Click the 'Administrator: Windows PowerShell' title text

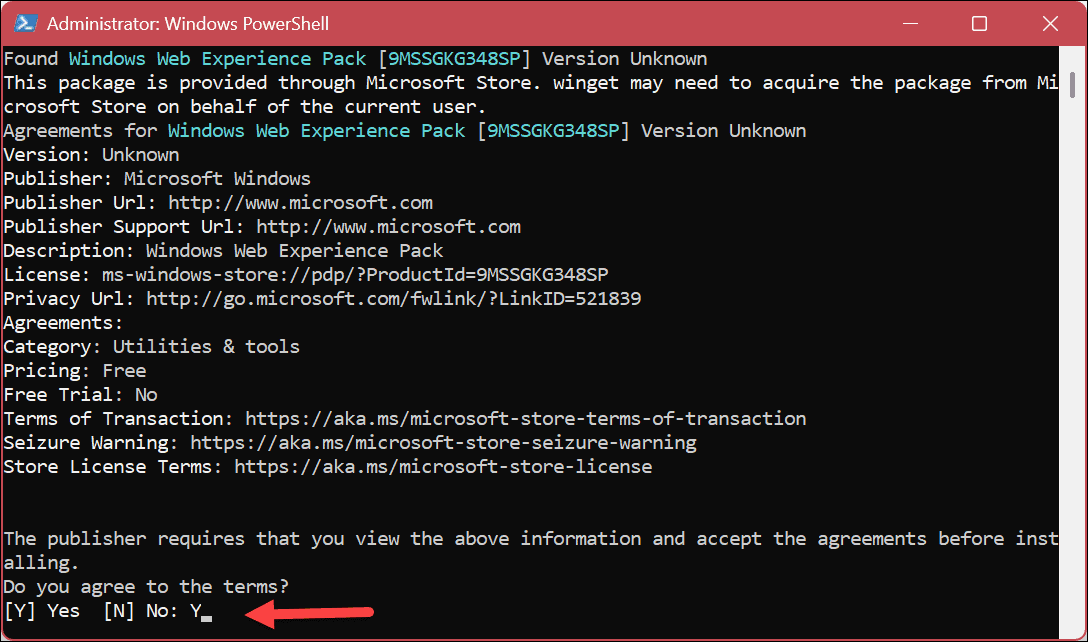pyautogui.click(x=188, y=23)
